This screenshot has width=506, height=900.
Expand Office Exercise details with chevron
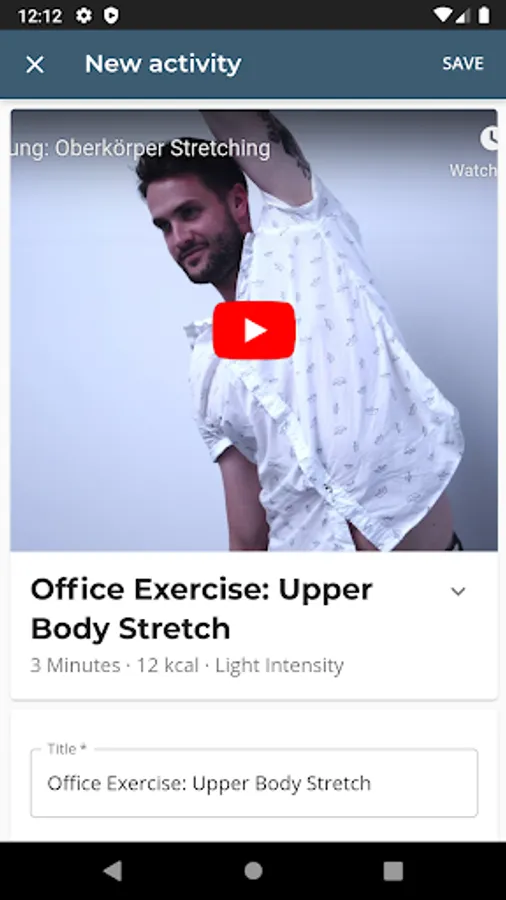tap(458, 591)
